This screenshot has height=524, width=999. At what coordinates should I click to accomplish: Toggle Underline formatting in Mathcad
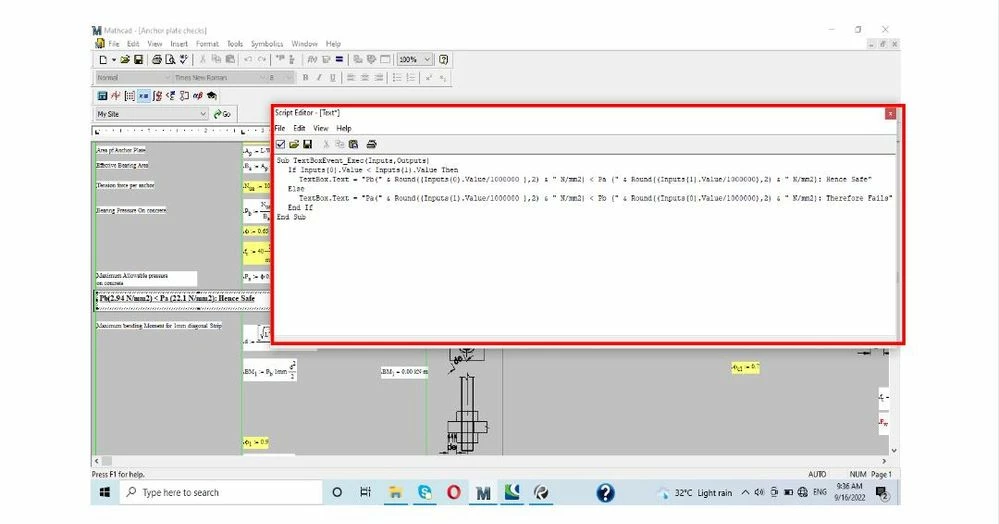(333, 77)
